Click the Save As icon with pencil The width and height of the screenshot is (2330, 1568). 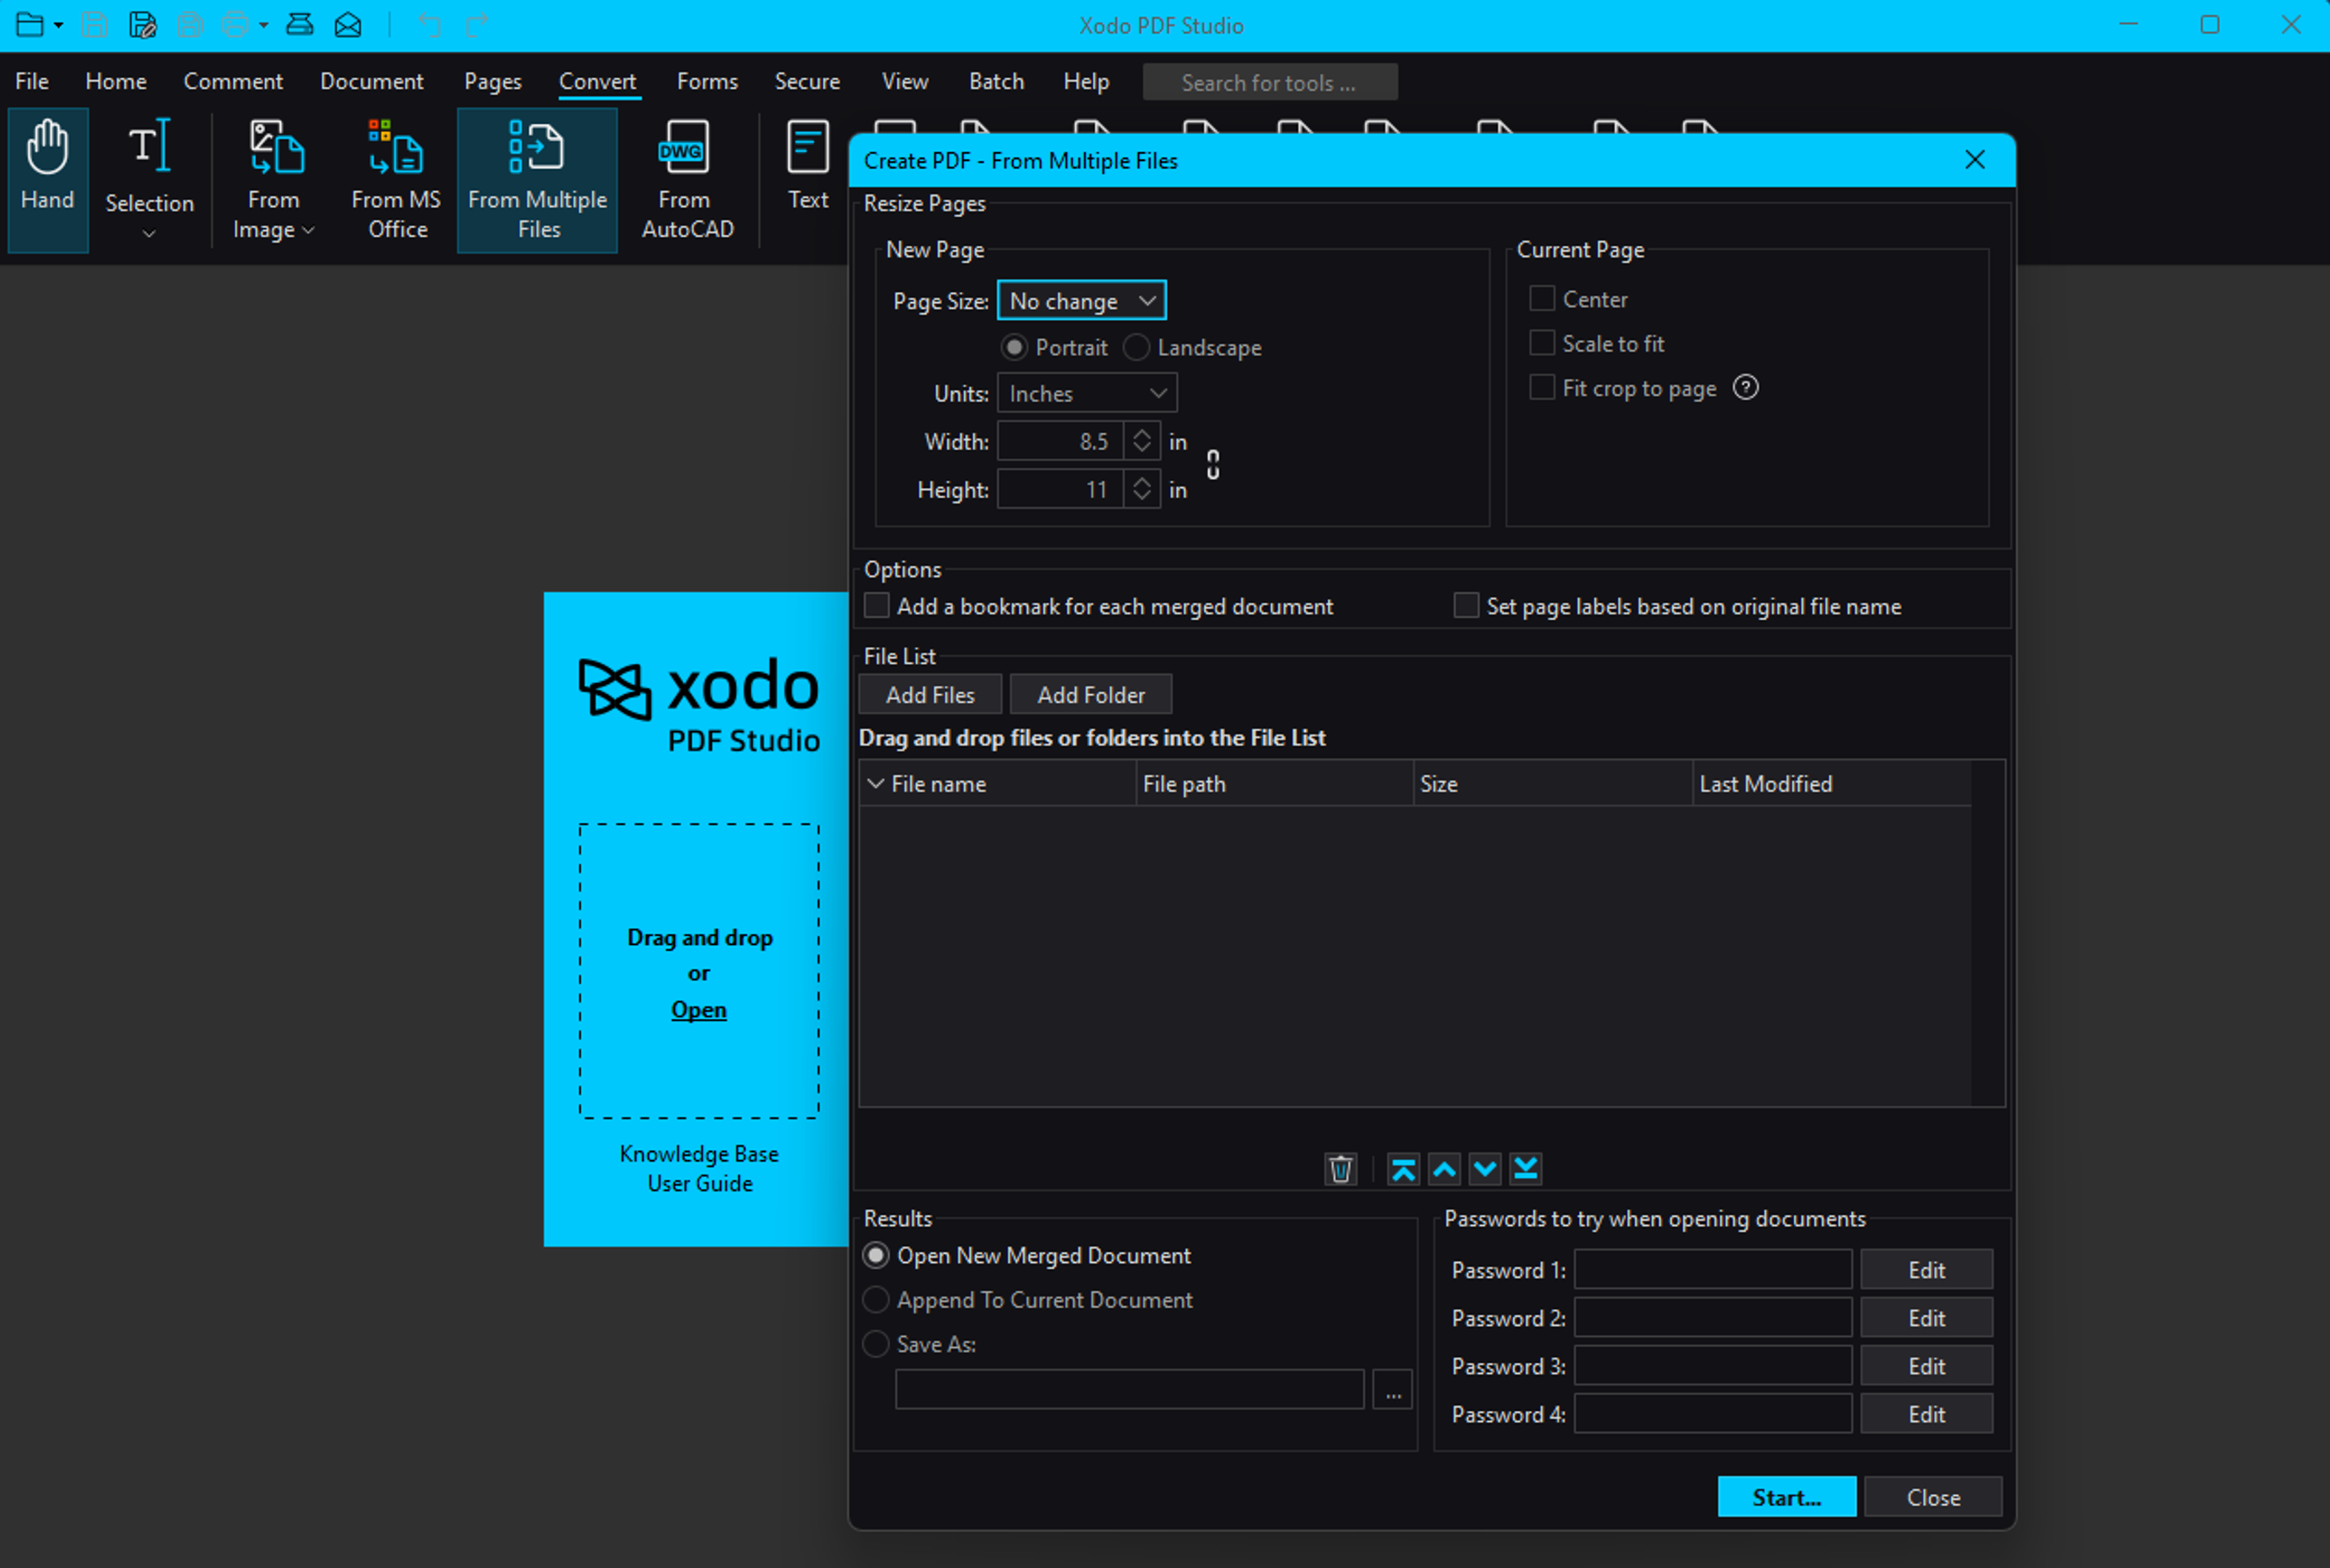tap(143, 25)
